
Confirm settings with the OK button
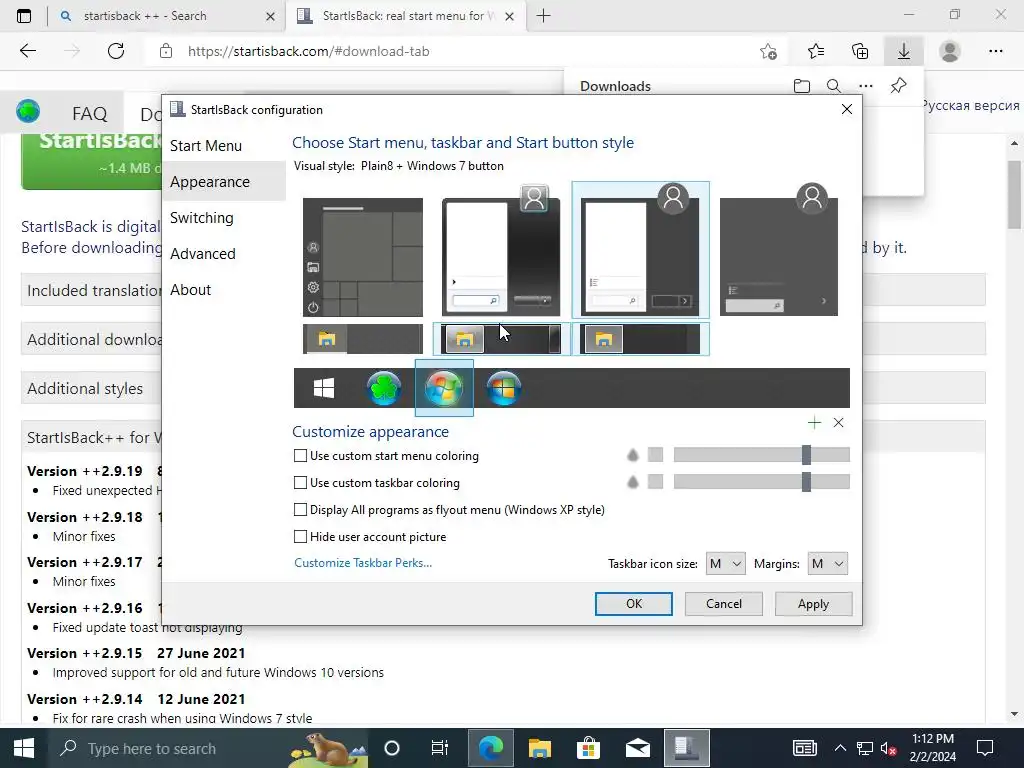click(633, 604)
